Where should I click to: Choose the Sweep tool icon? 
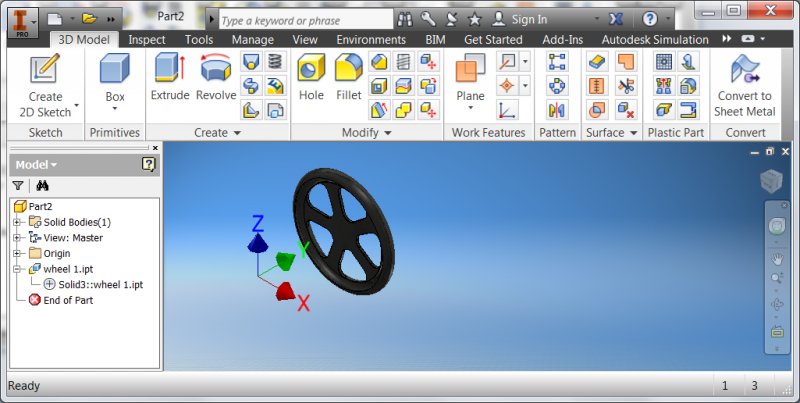tap(251, 86)
